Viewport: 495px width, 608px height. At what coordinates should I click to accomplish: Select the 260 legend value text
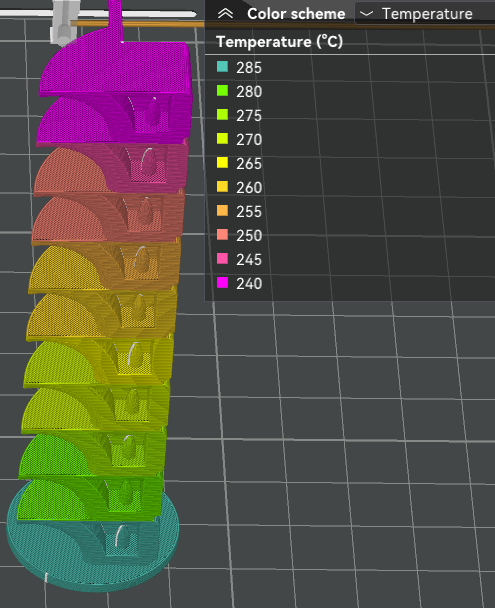tap(249, 188)
